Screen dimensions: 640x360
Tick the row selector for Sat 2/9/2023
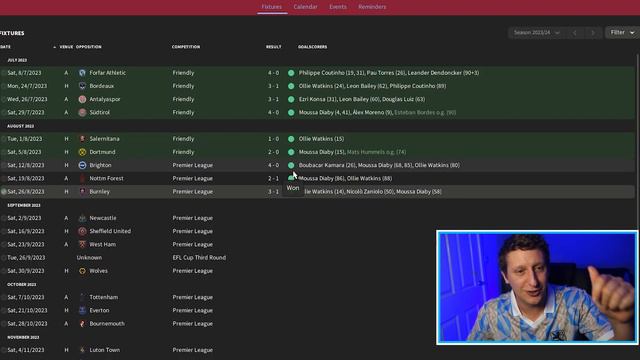tap(3, 218)
